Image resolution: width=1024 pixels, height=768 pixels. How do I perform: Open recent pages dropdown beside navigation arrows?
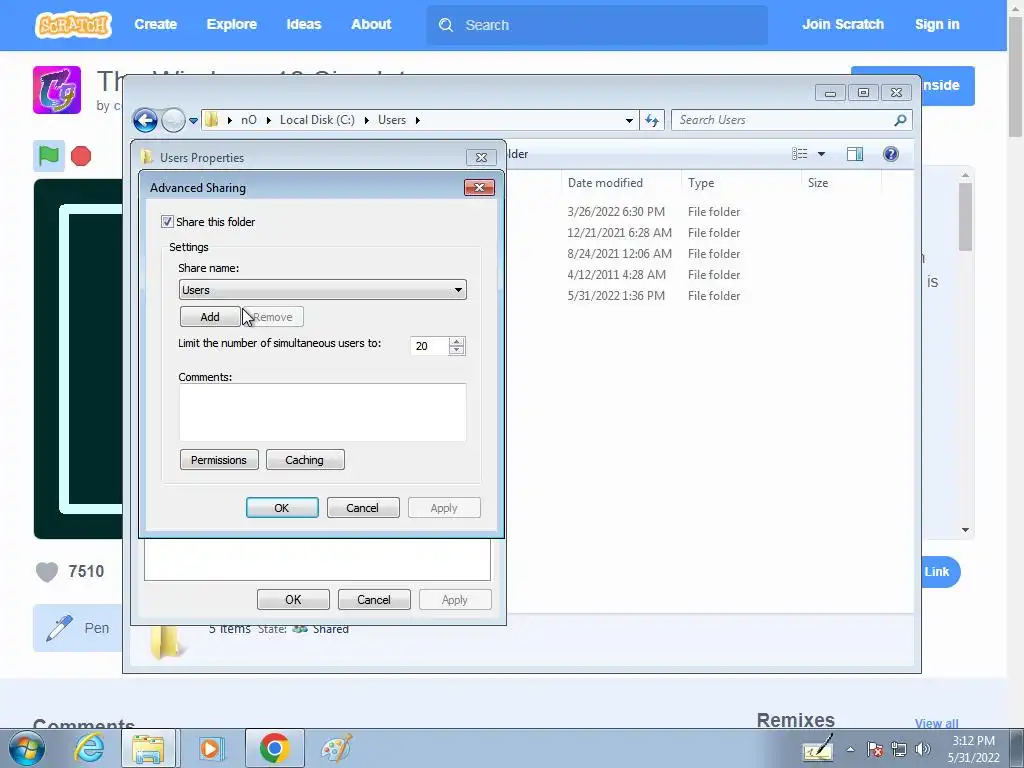pos(193,121)
